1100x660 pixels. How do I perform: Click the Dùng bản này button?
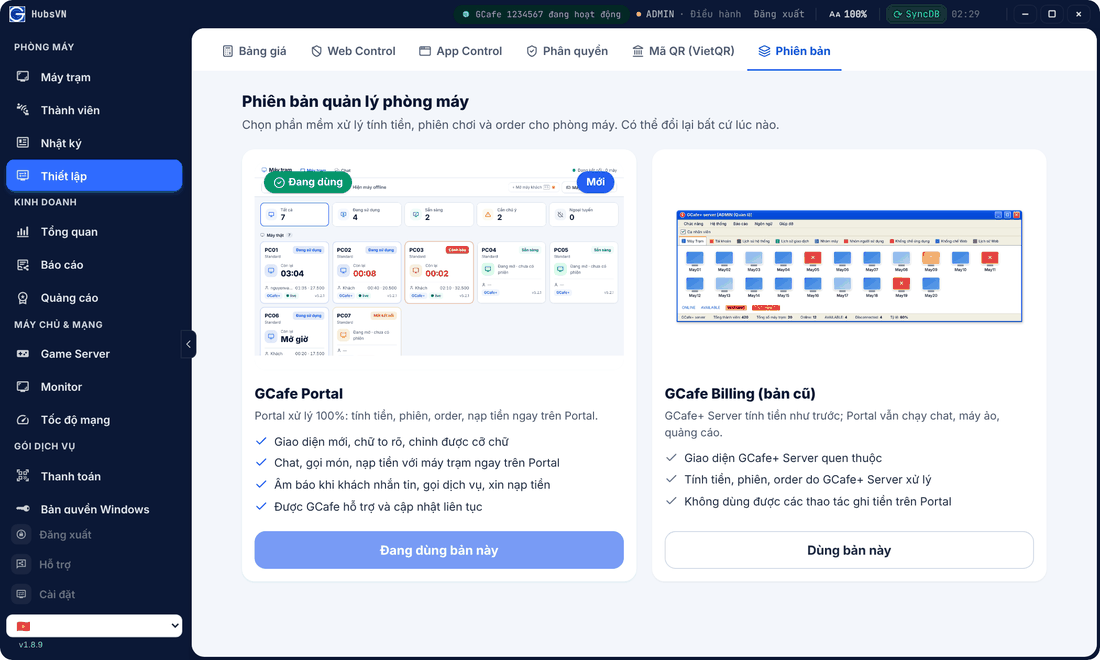point(849,550)
